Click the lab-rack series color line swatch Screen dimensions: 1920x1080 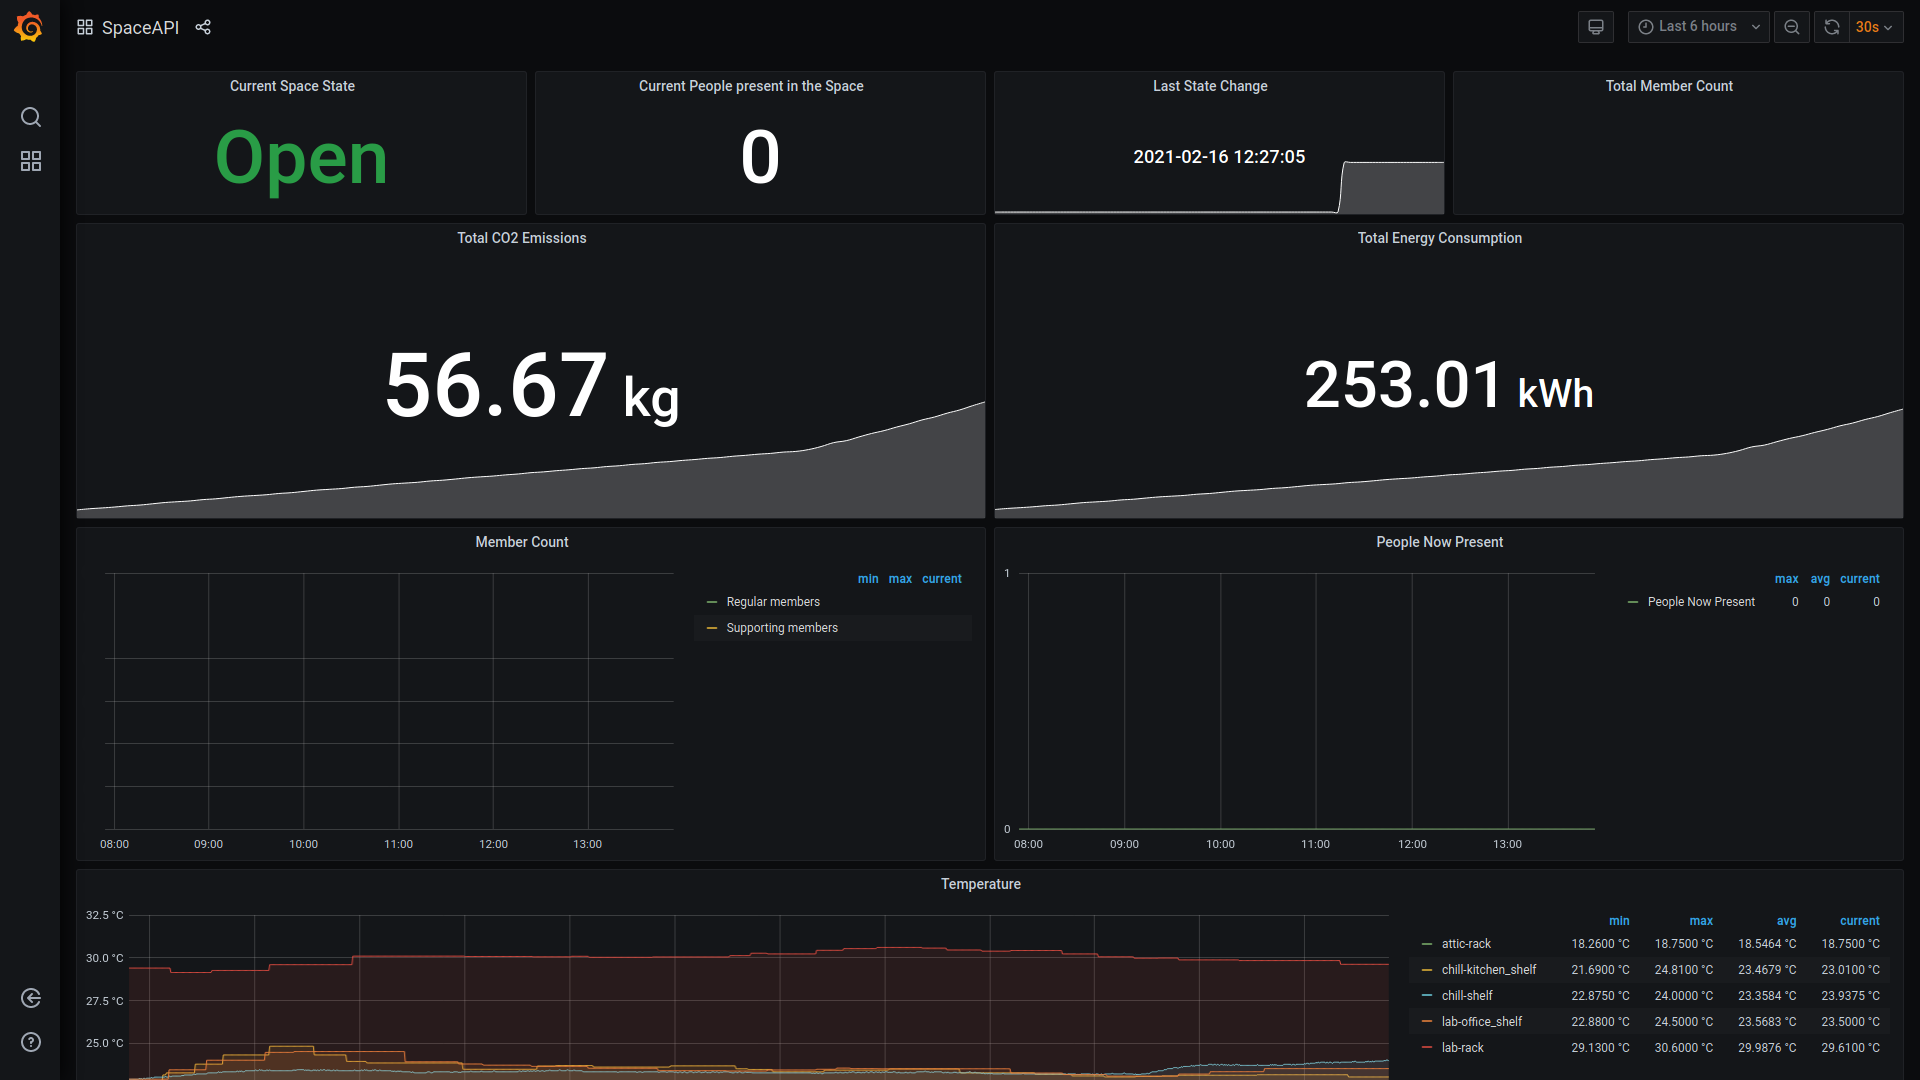point(1427,1048)
